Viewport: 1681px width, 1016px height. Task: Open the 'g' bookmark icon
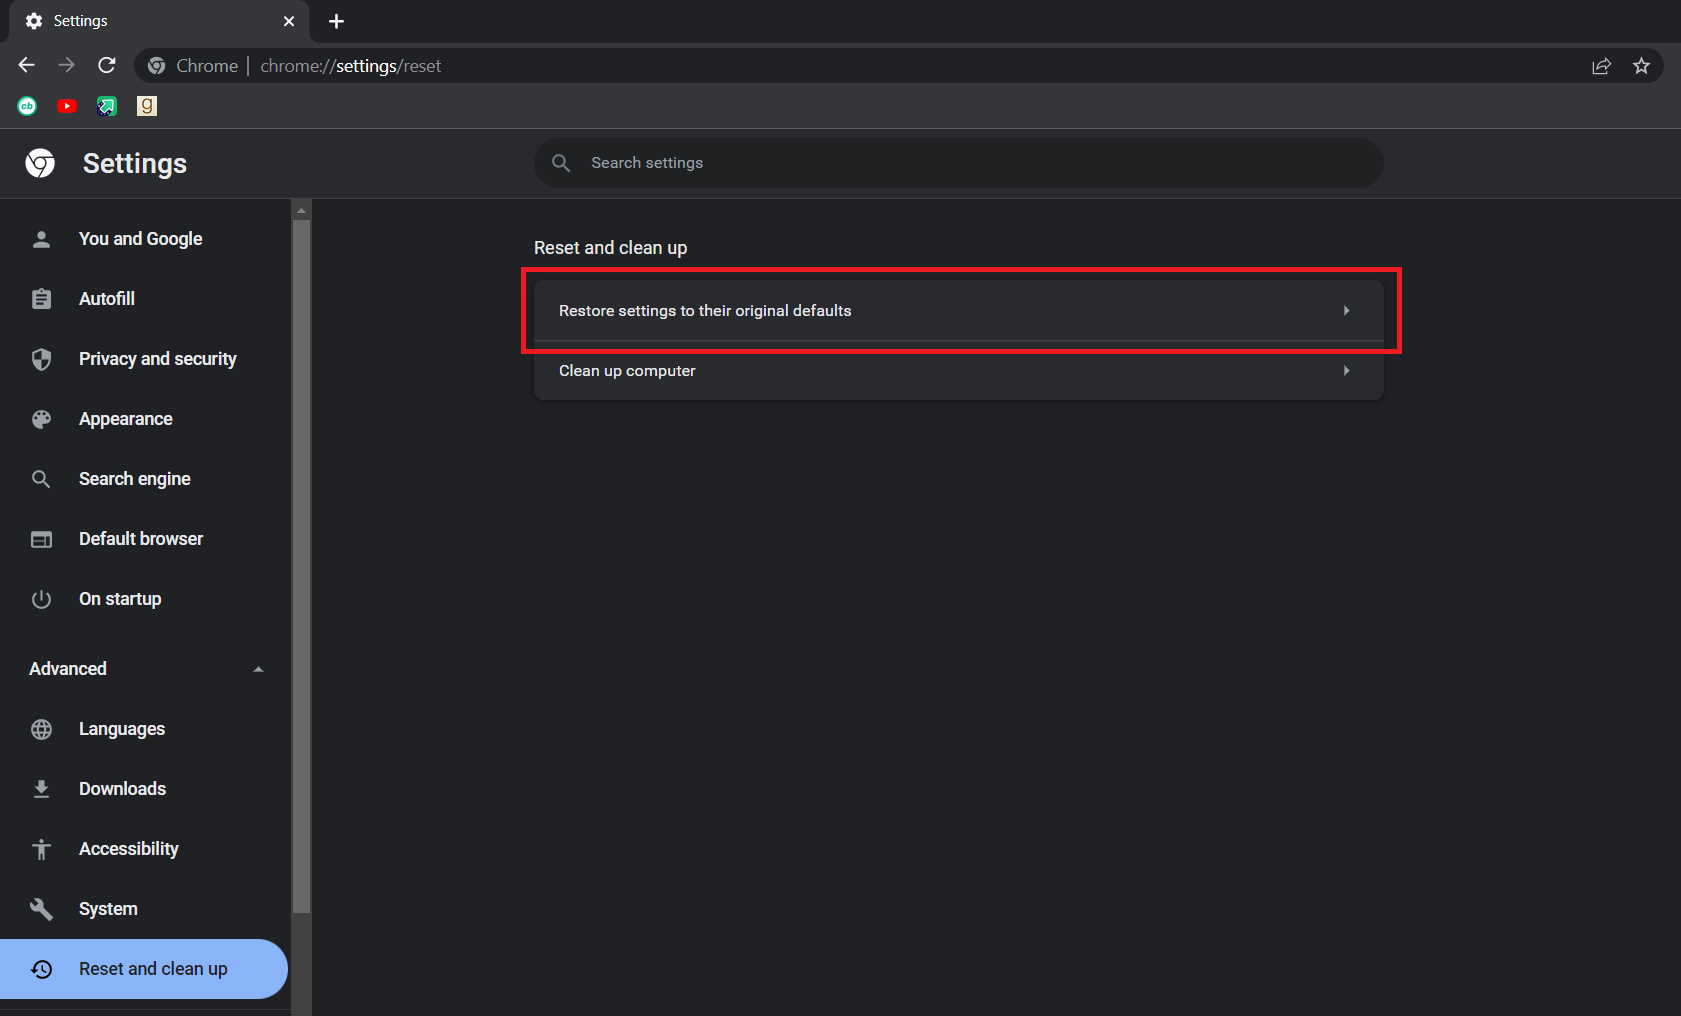click(147, 106)
